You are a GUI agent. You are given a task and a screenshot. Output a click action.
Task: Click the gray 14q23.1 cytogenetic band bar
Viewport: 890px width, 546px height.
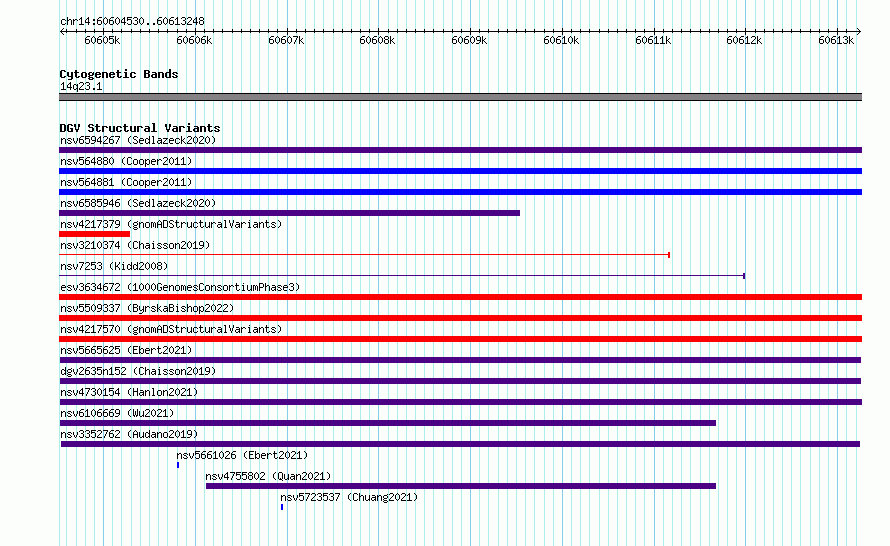460,97
